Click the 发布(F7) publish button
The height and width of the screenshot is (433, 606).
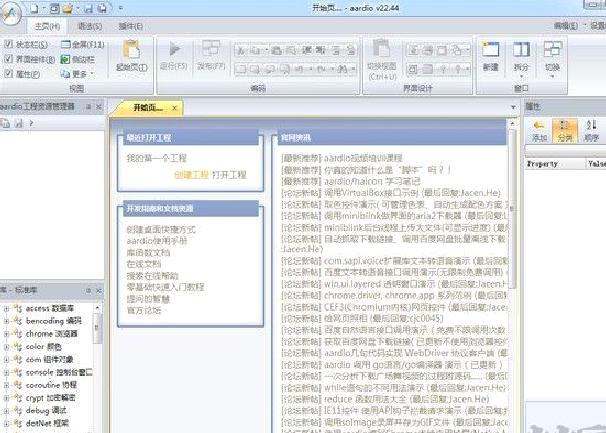click(x=211, y=56)
